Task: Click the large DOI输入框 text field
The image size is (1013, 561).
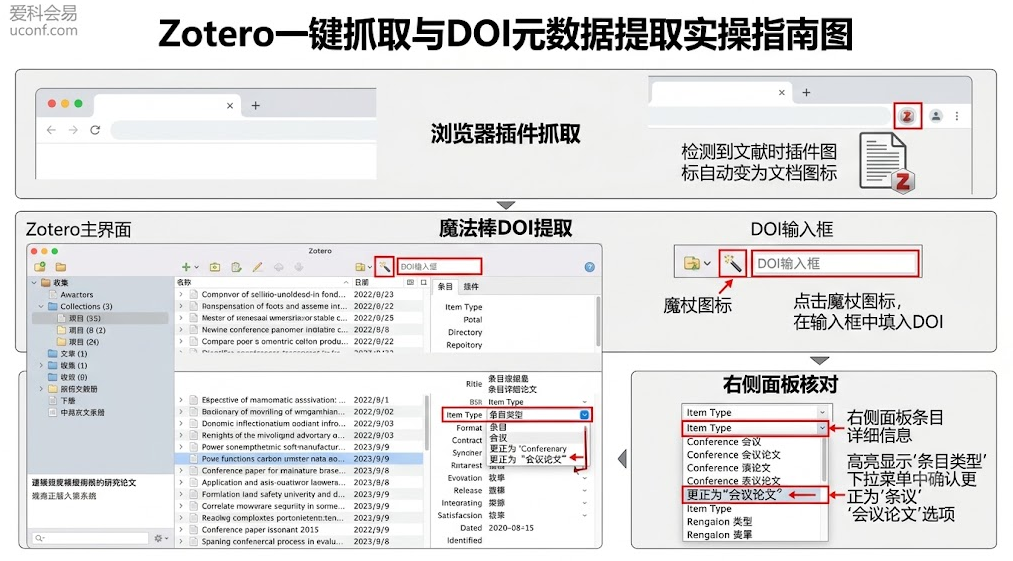Action: (835, 264)
